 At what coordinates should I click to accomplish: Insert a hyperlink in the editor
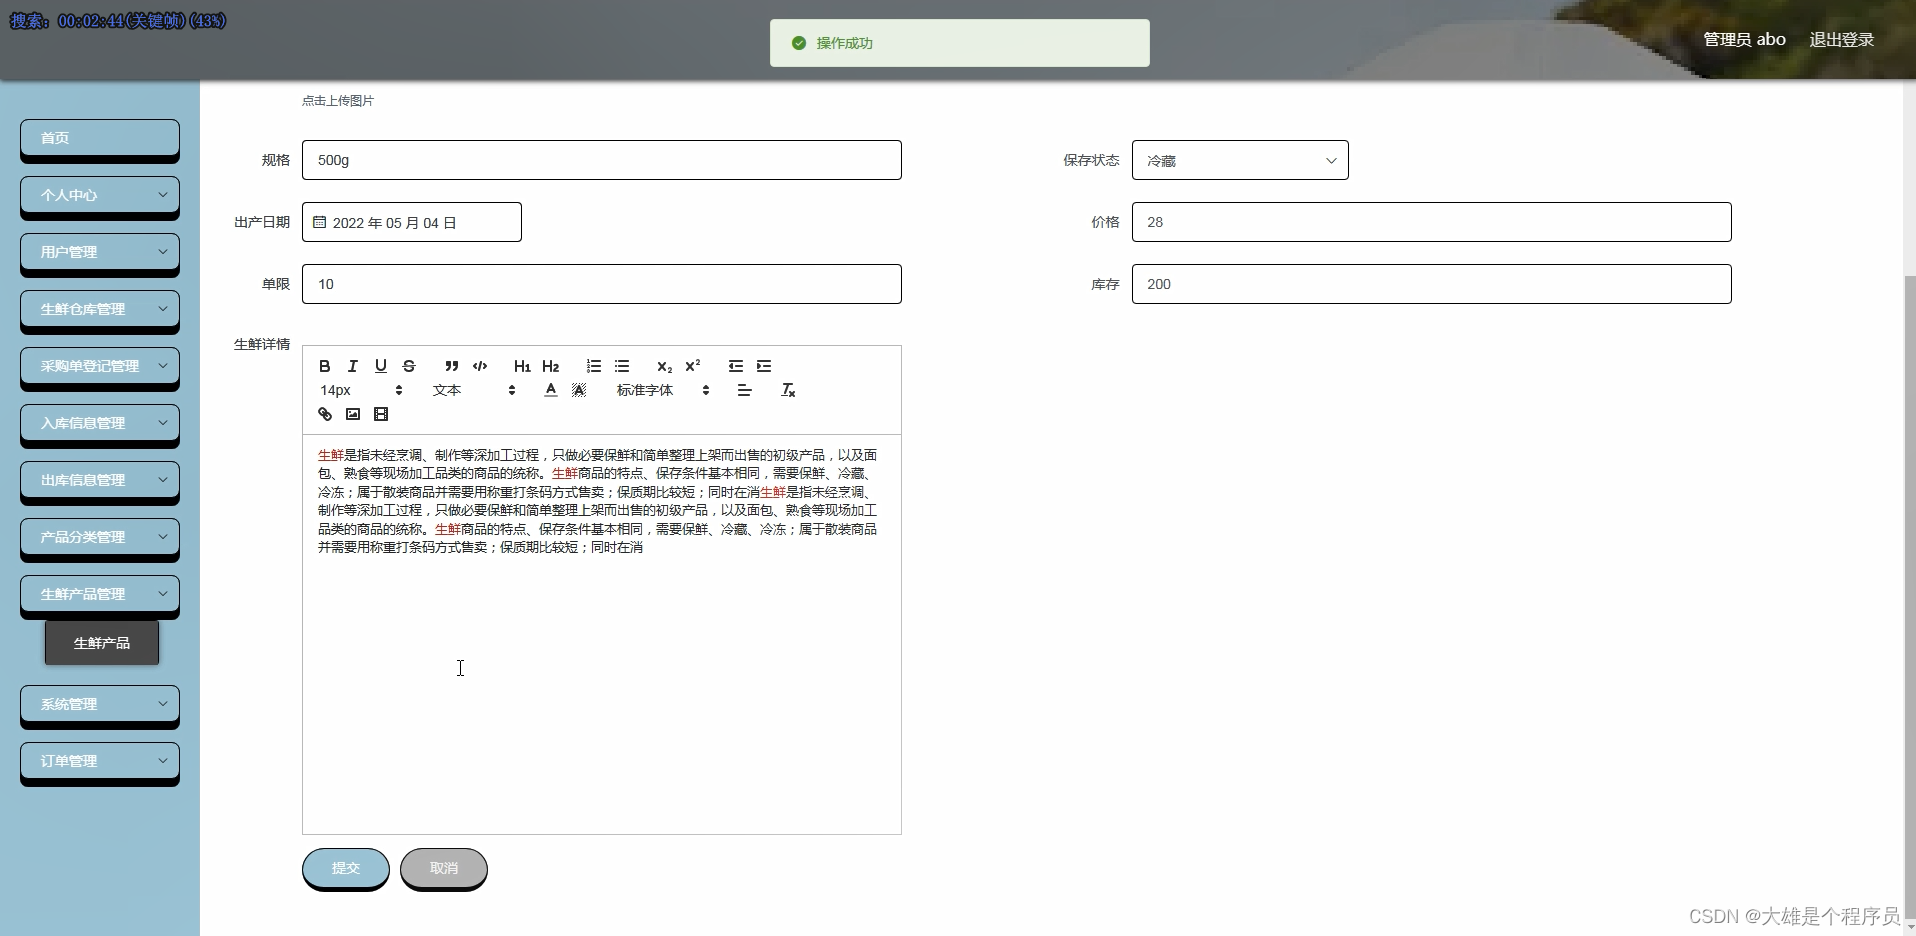point(323,413)
